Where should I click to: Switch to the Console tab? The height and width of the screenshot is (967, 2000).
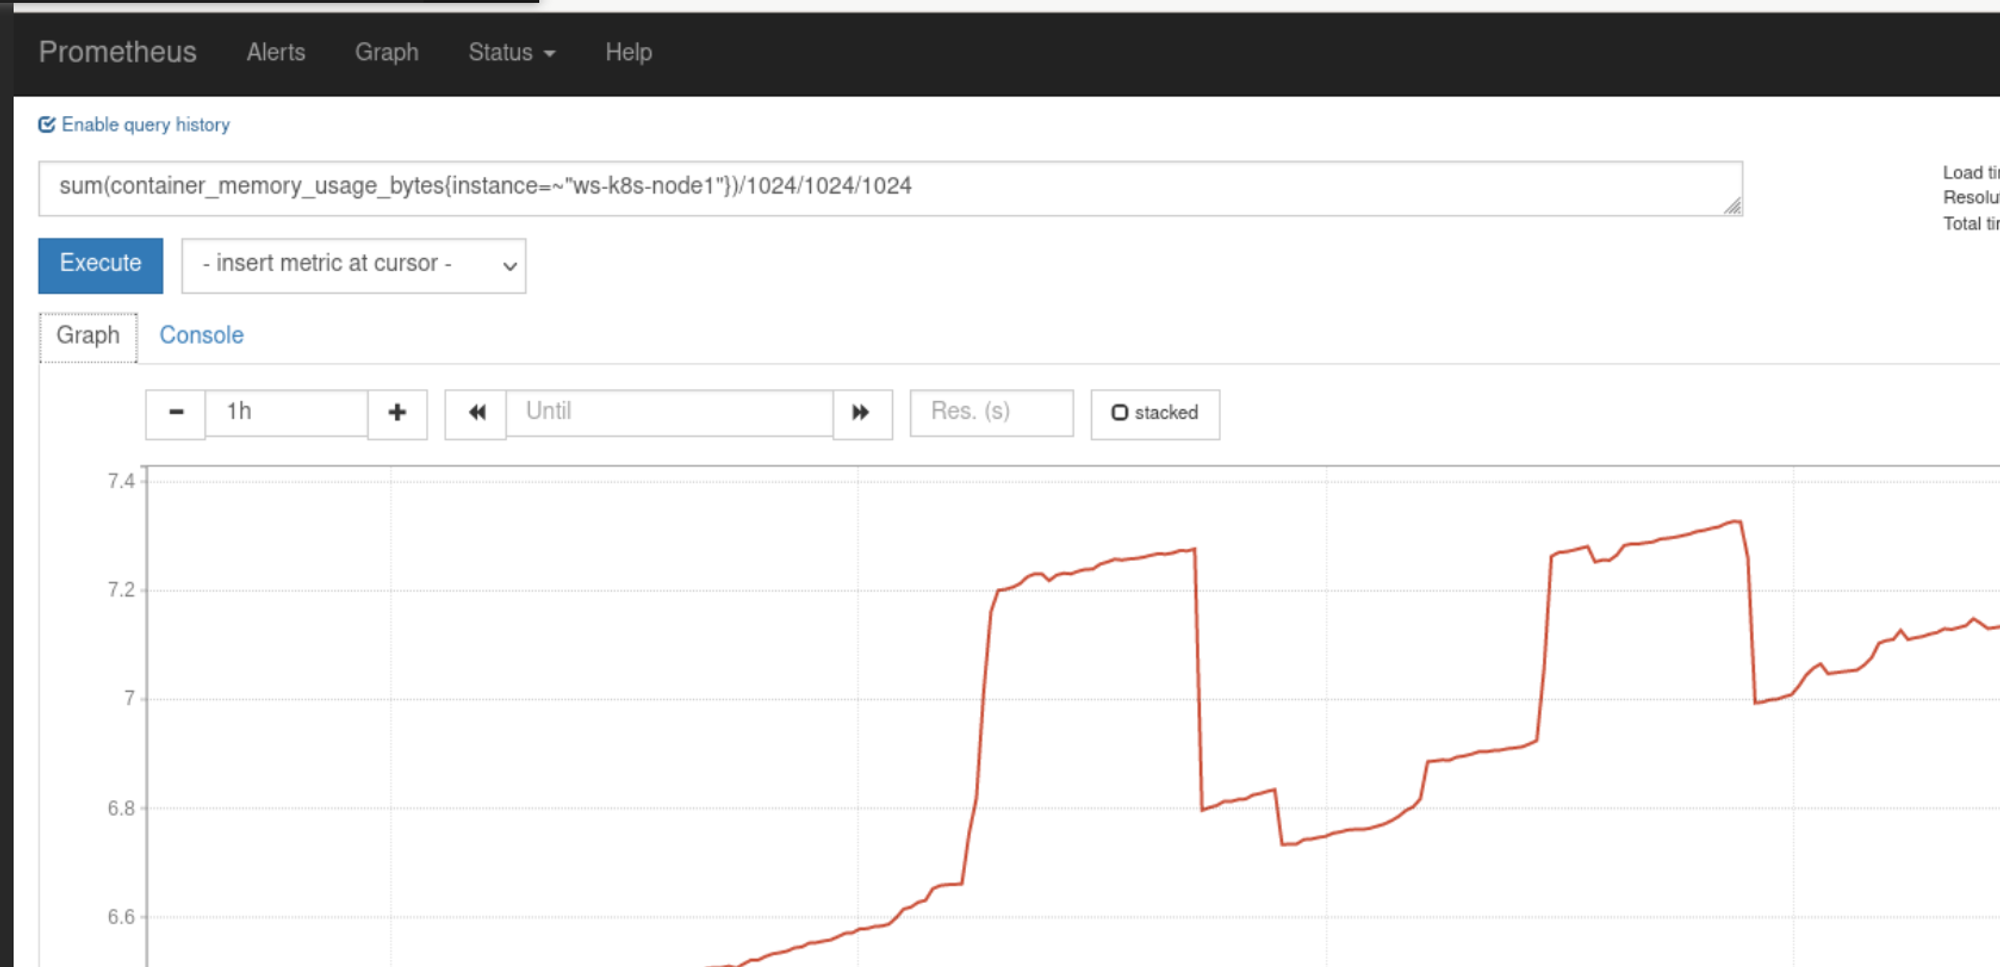201,336
